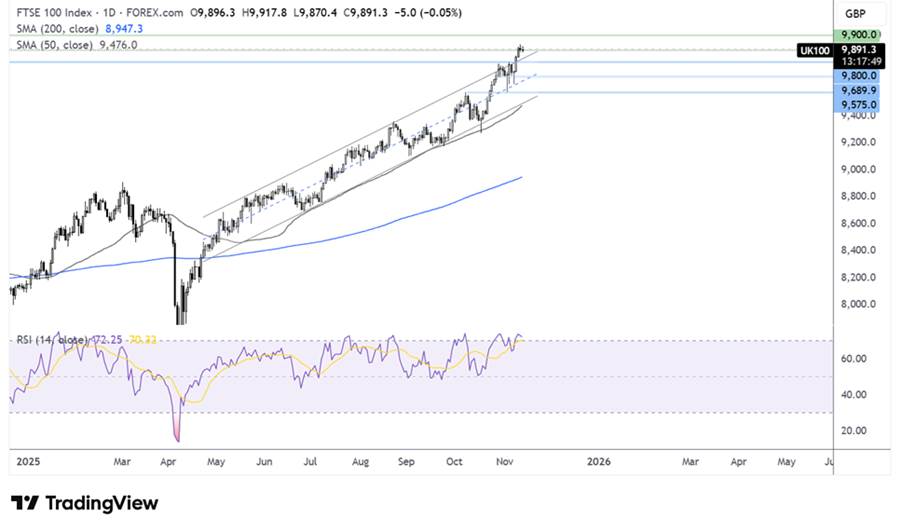Click the FTSE 100 Index symbol title

(x=48, y=14)
